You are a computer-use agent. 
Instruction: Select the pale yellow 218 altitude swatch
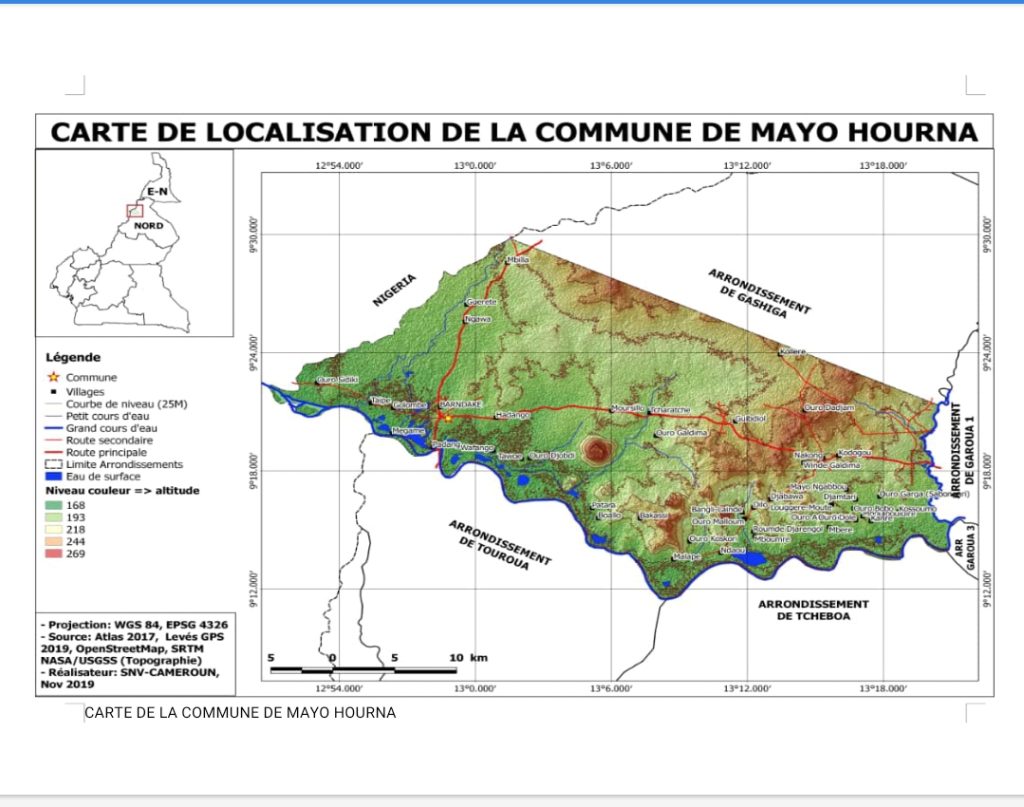click(x=53, y=529)
